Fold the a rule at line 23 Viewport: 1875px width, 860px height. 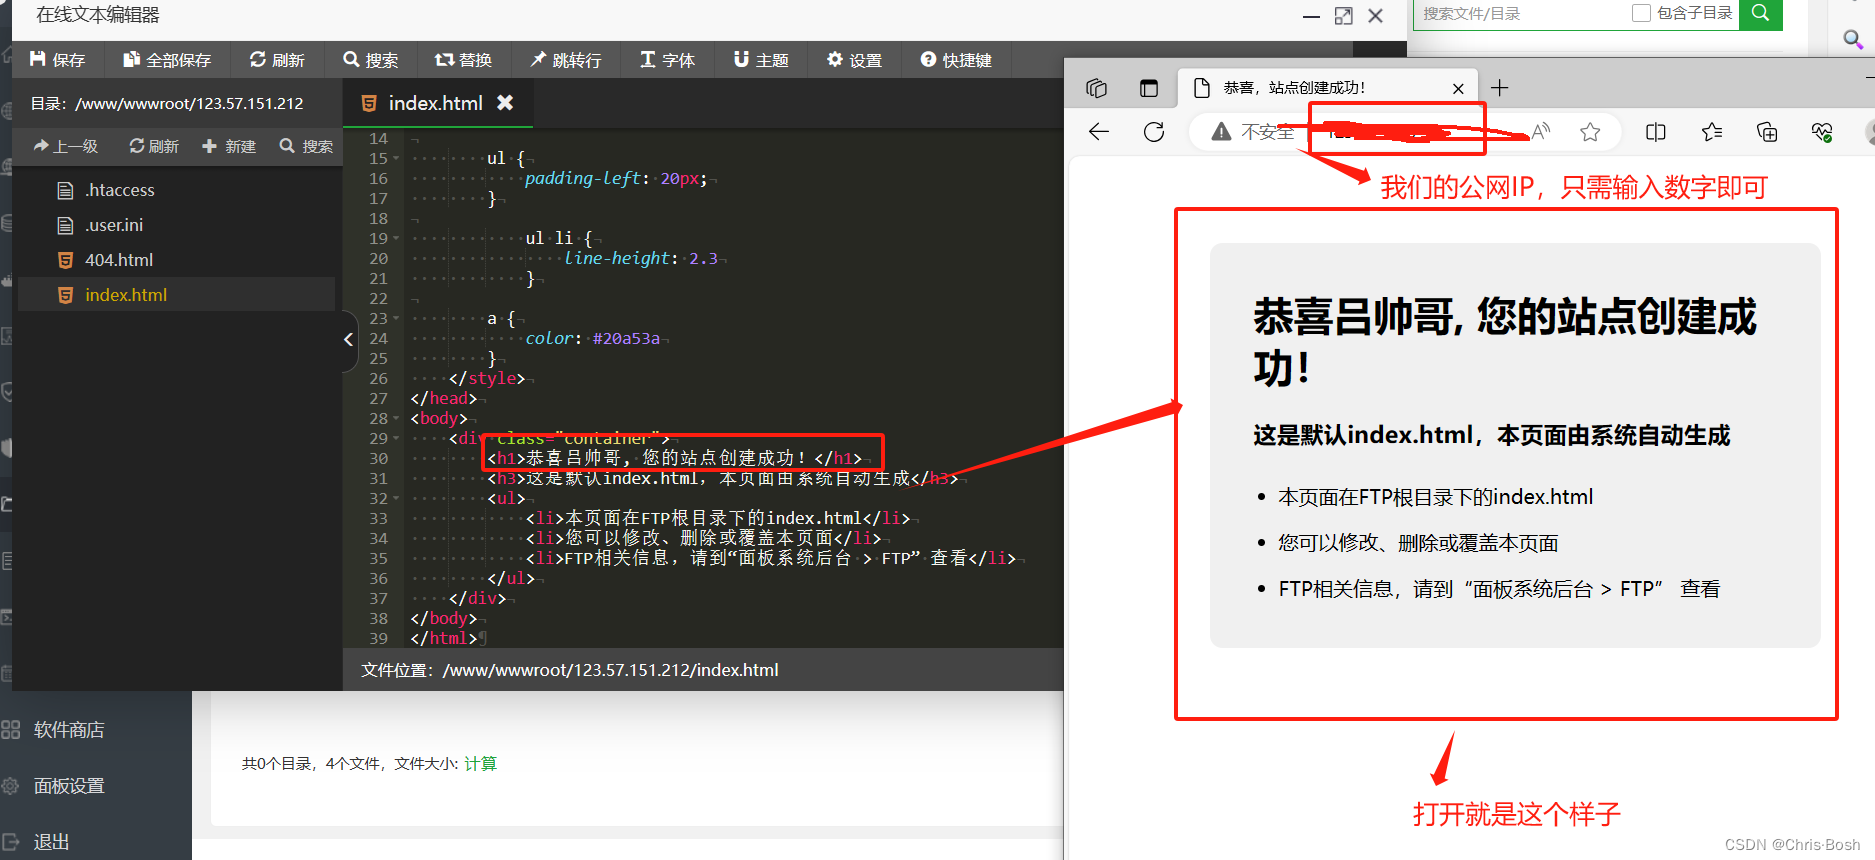396,318
